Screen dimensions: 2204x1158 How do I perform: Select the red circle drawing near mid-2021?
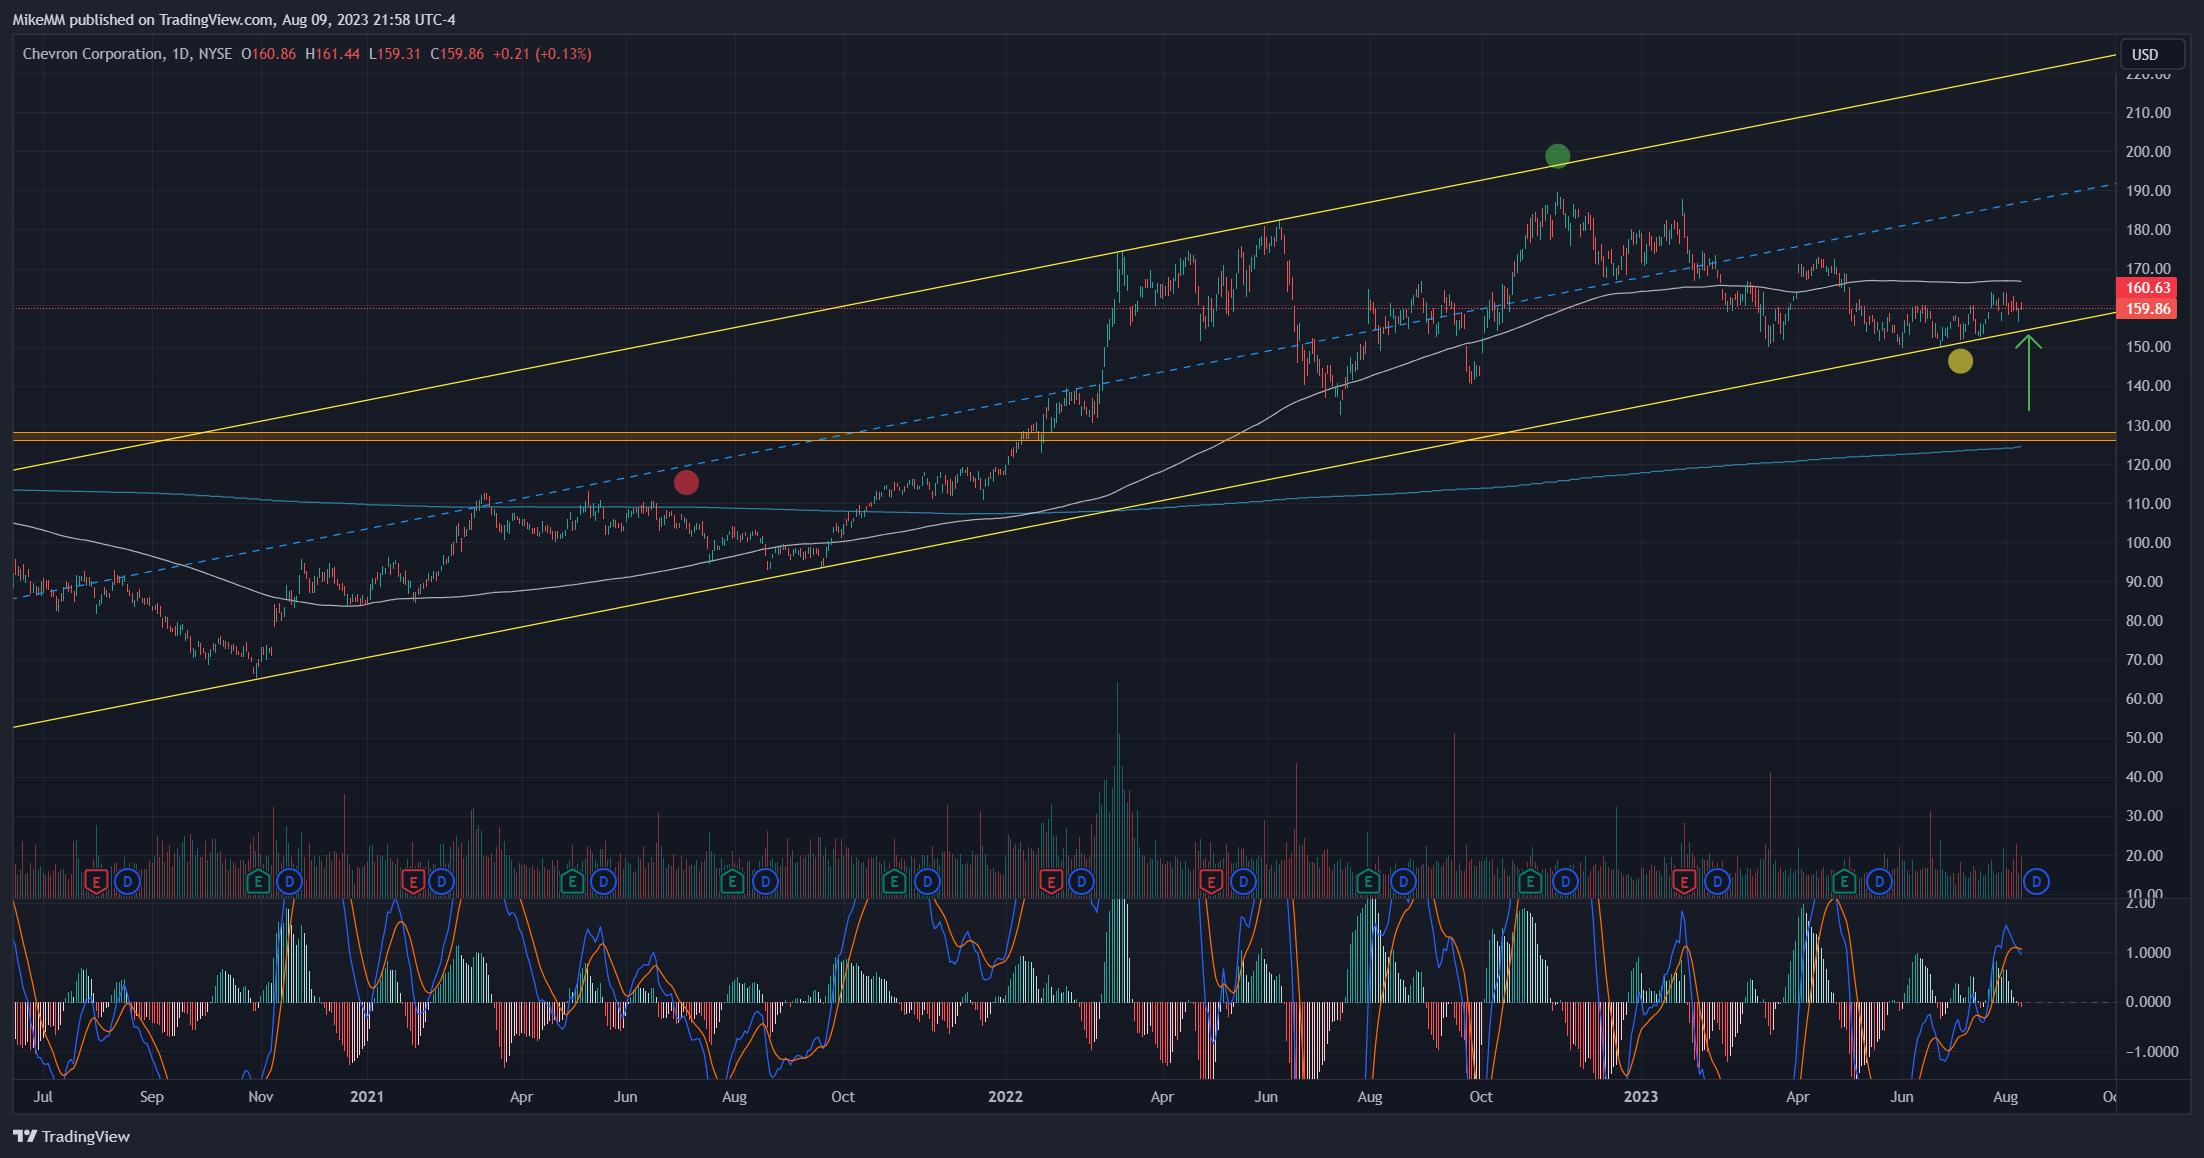click(686, 483)
